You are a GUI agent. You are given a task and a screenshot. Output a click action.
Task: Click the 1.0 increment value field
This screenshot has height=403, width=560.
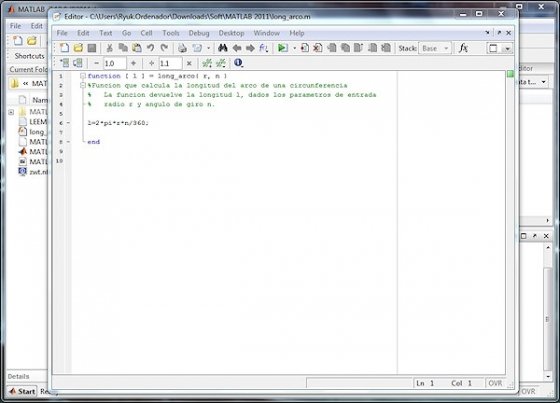click(114, 63)
